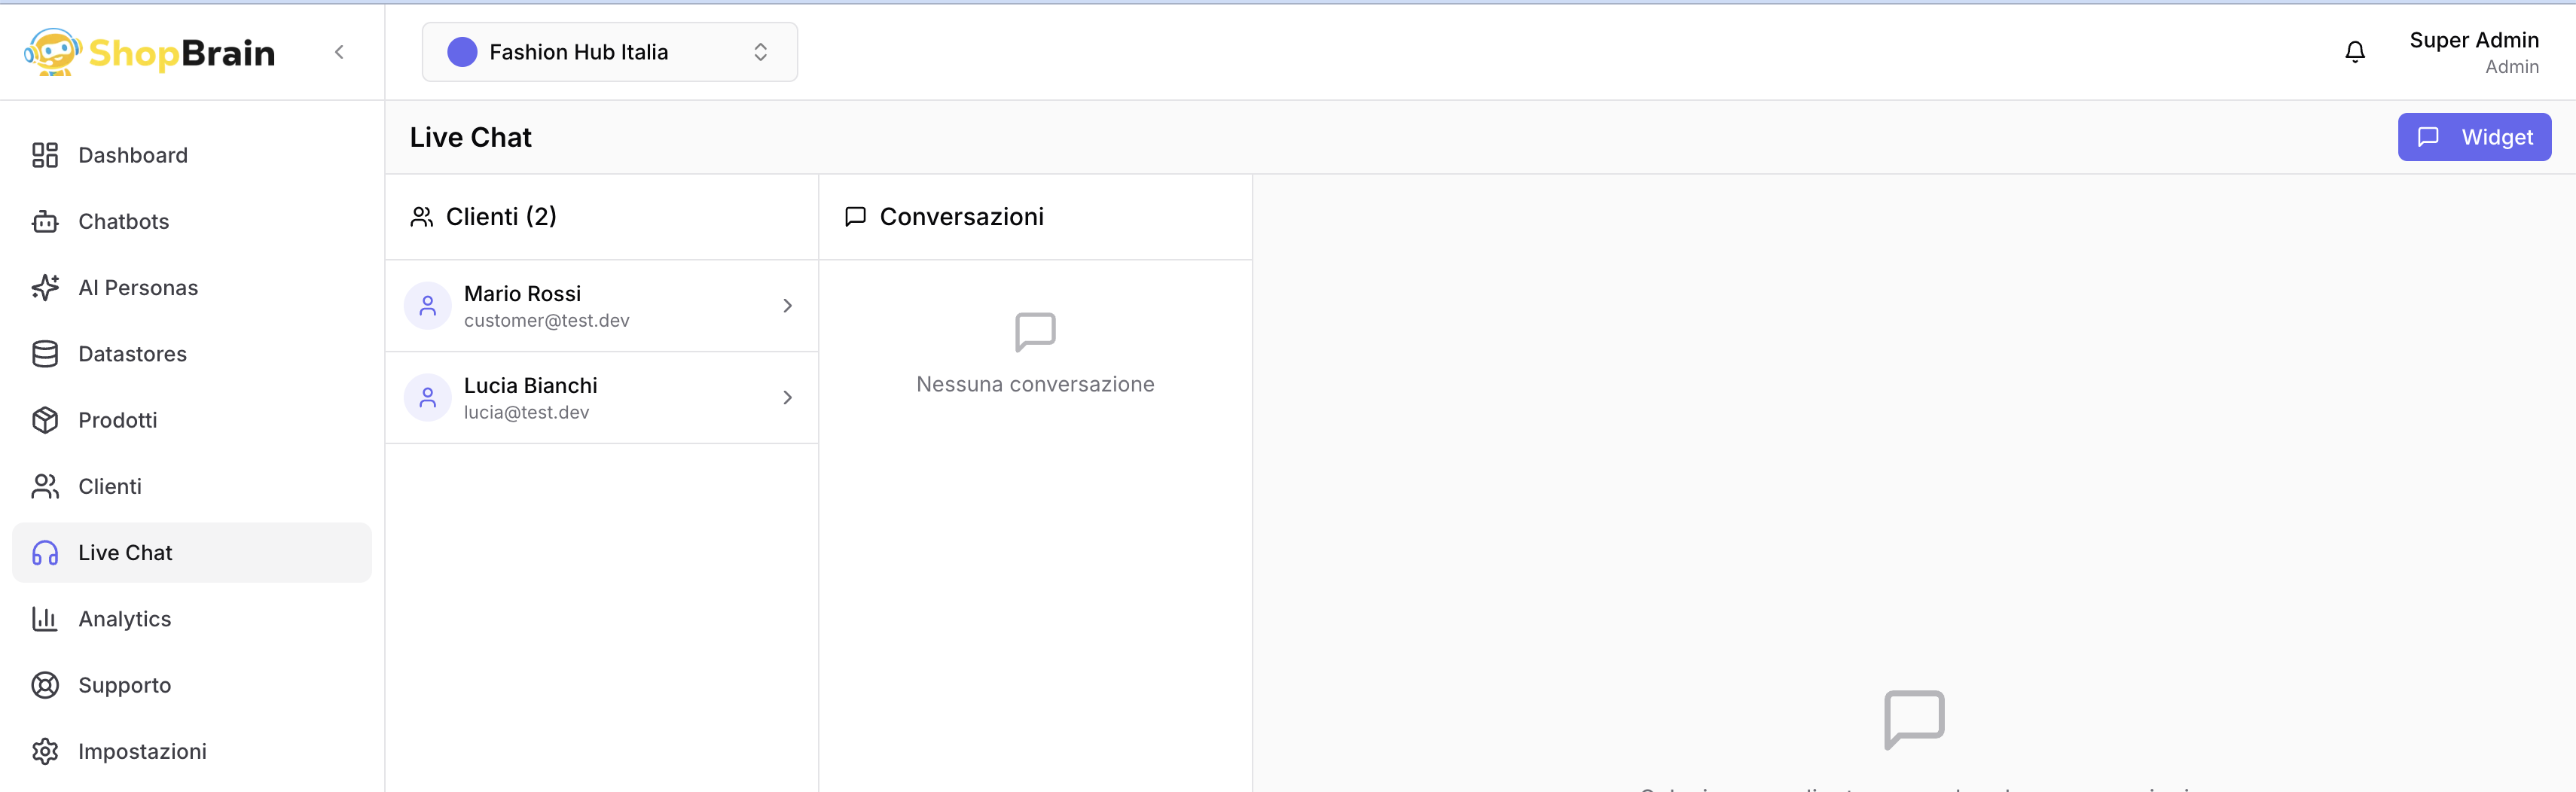The width and height of the screenshot is (2576, 792).
Task: Click the AI Personas sparkle icon
Action: [x=45, y=288]
